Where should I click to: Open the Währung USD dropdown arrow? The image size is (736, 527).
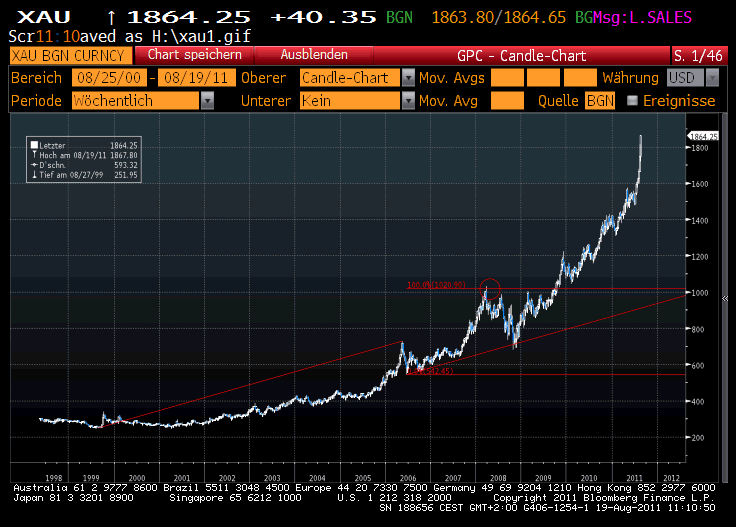pos(713,77)
